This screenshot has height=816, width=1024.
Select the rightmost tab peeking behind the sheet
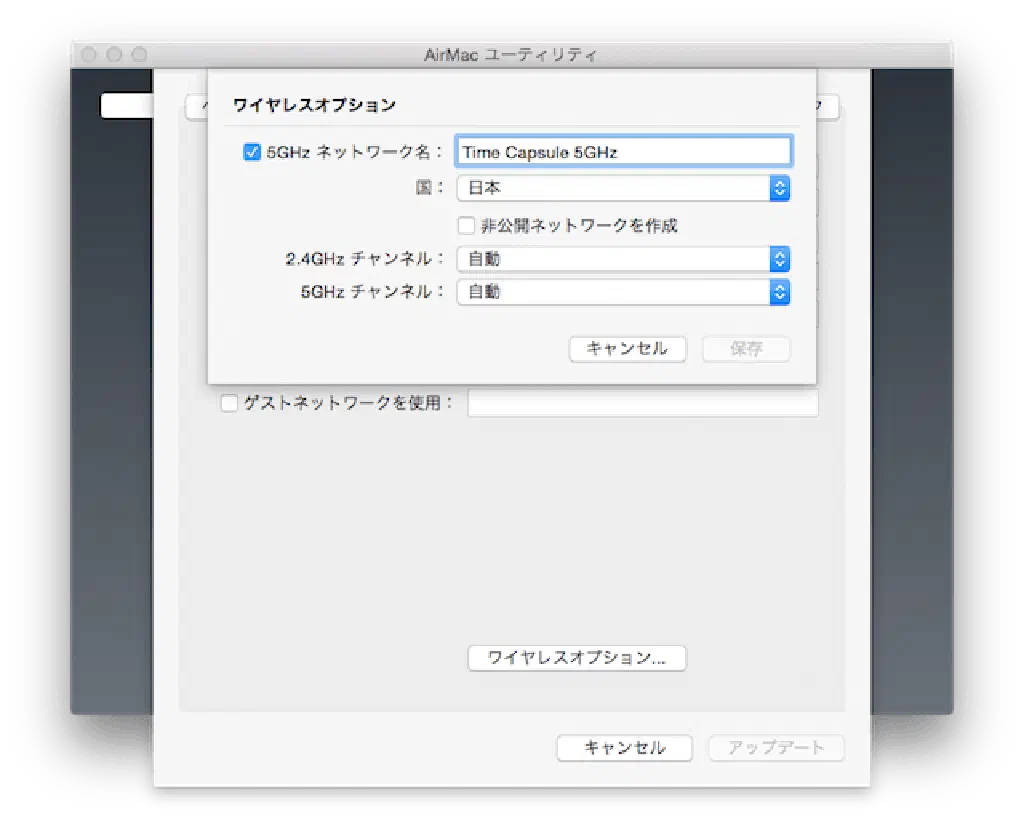(828, 107)
